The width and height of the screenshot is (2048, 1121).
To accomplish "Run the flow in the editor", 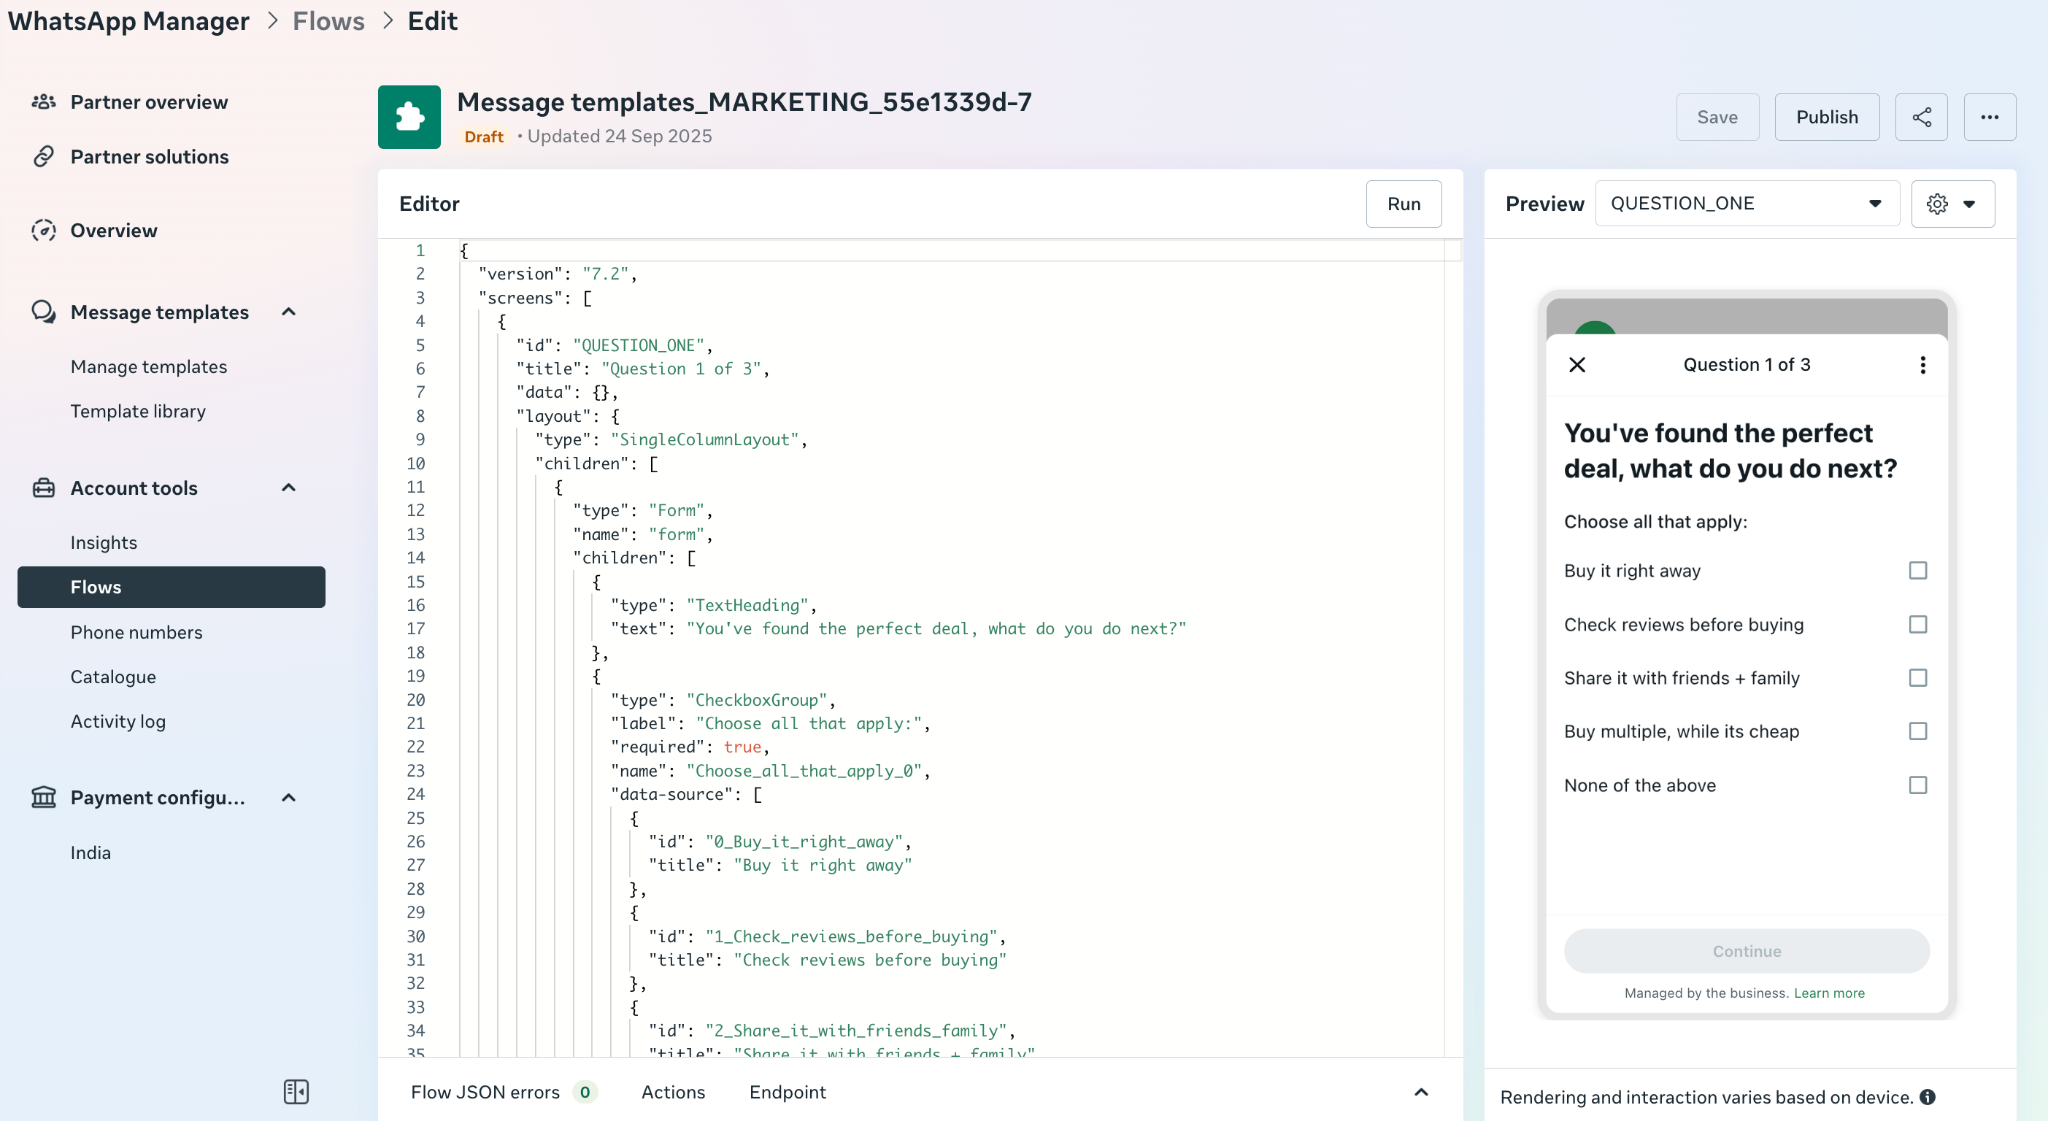I will pyautogui.click(x=1403, y=204).
